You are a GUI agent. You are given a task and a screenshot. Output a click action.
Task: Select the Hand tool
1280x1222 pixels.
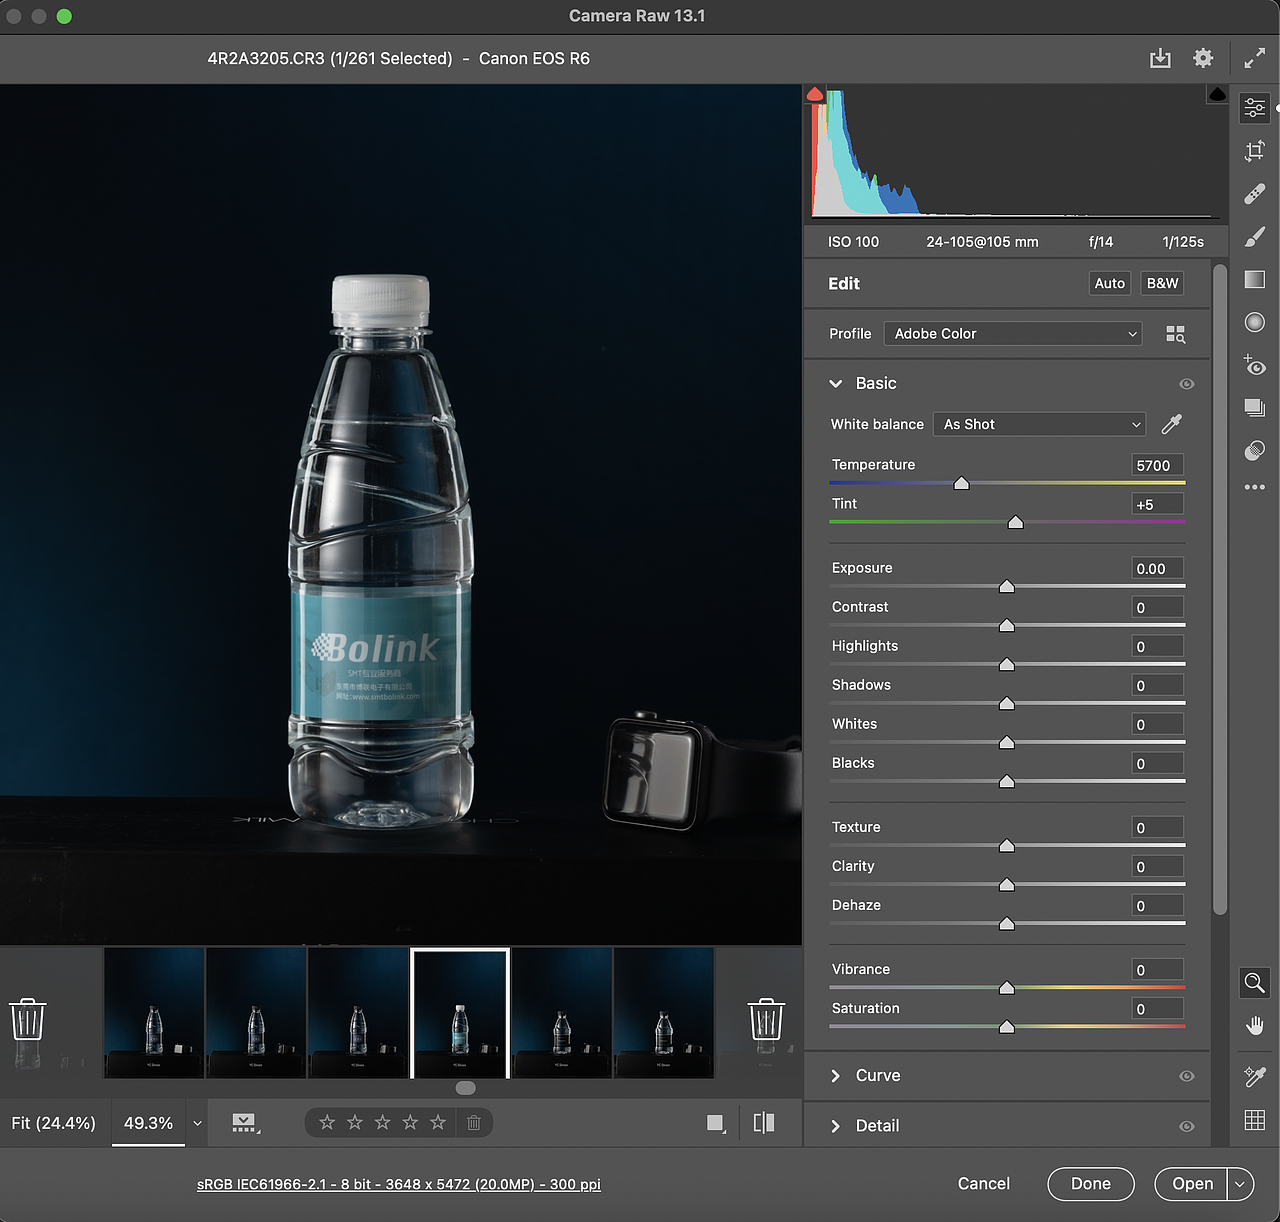1255,1026
